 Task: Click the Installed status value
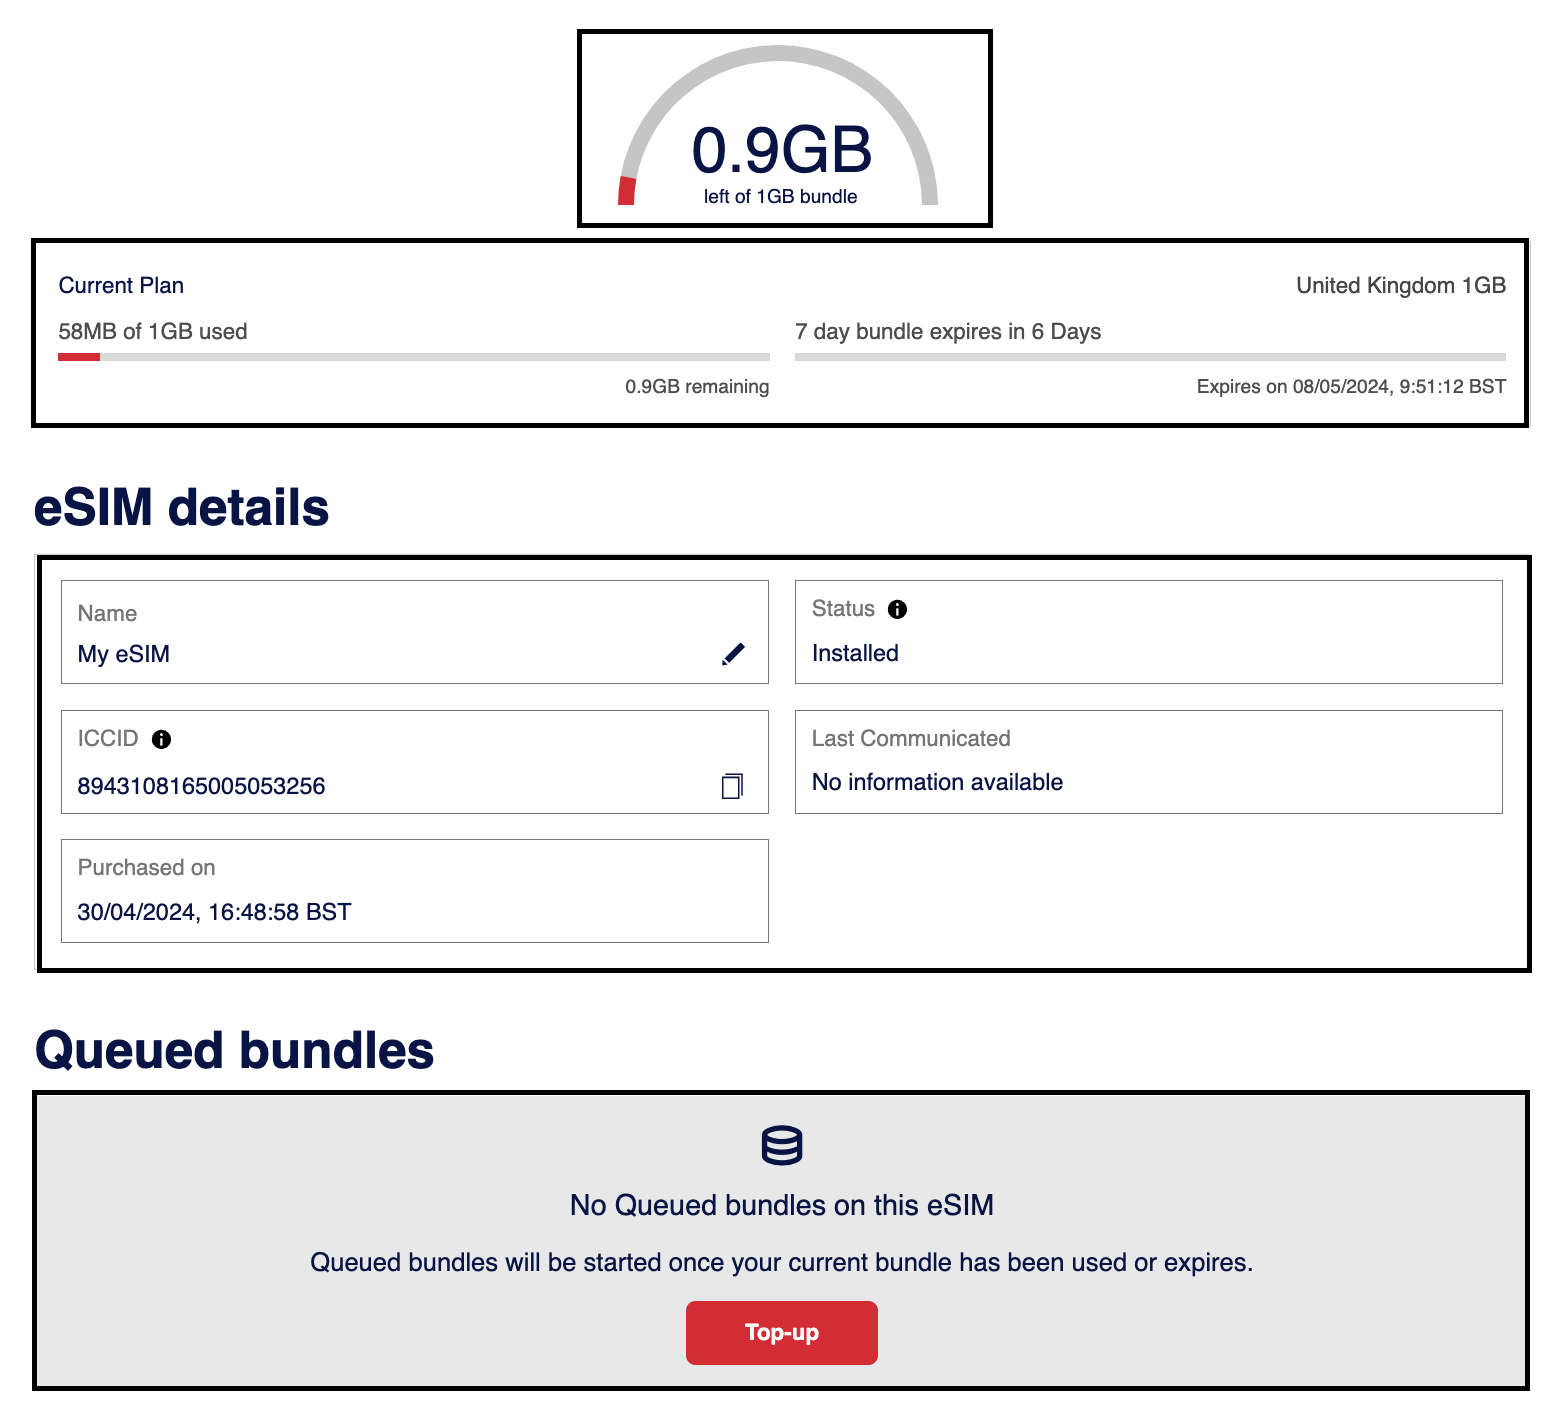[855, 653]
